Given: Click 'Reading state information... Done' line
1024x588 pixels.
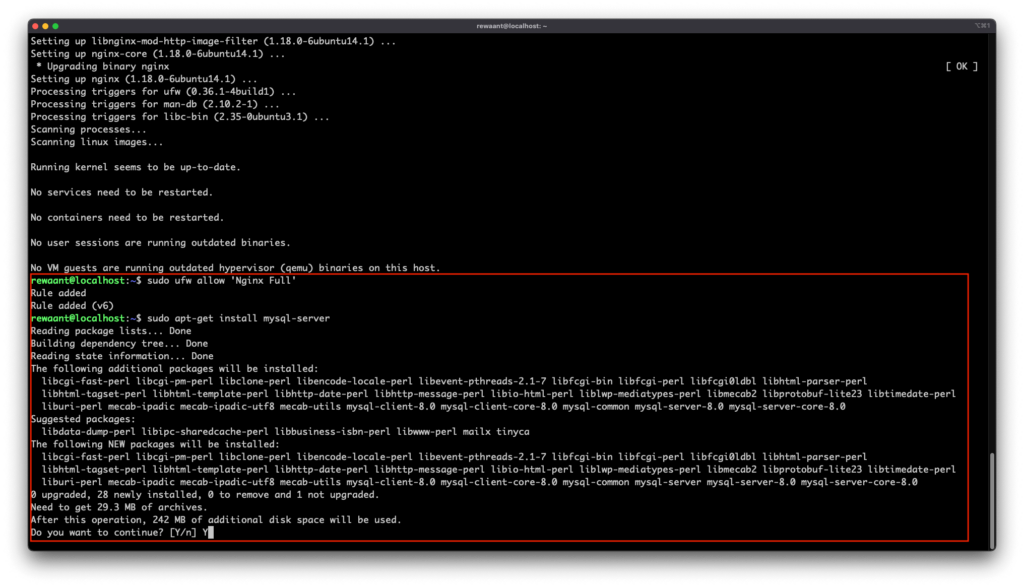Looking at the screenshot, I should 122,356.
